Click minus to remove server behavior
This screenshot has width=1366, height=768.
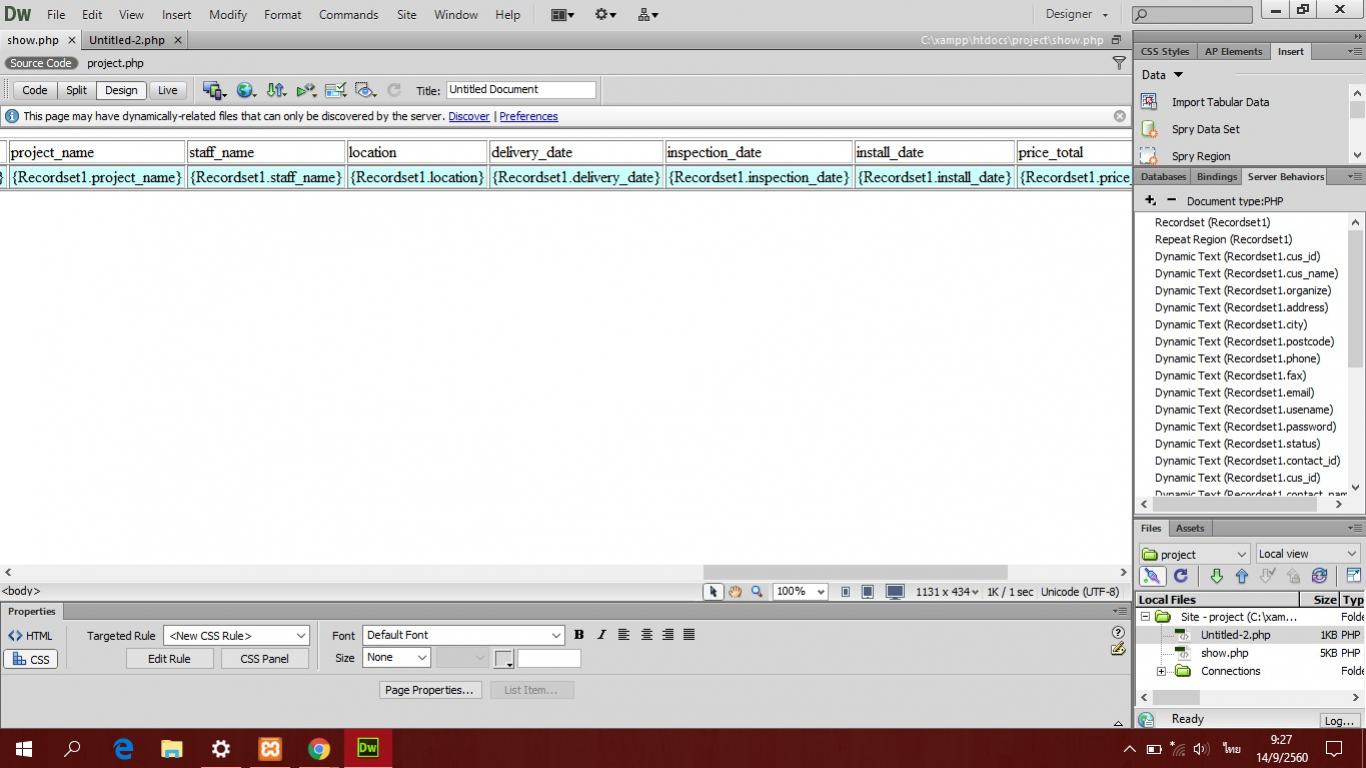(x=1171, y=201)
